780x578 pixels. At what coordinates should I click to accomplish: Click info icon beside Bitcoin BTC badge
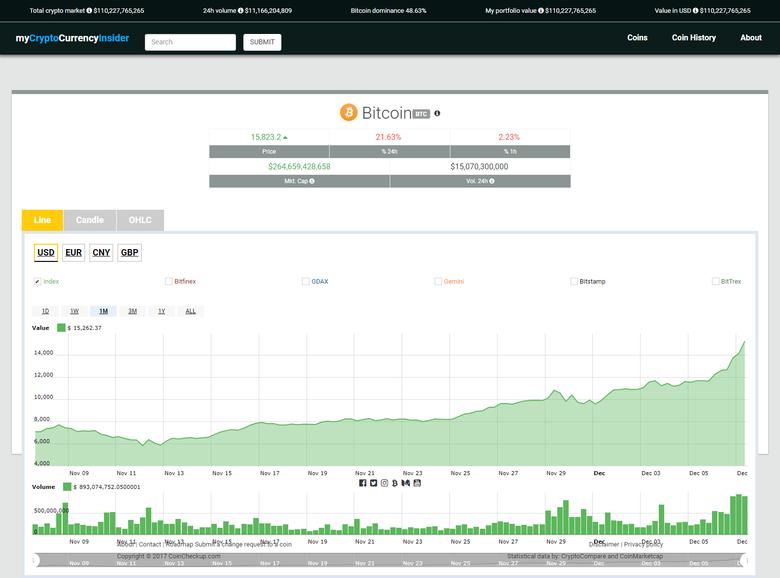tap(437, 113)
